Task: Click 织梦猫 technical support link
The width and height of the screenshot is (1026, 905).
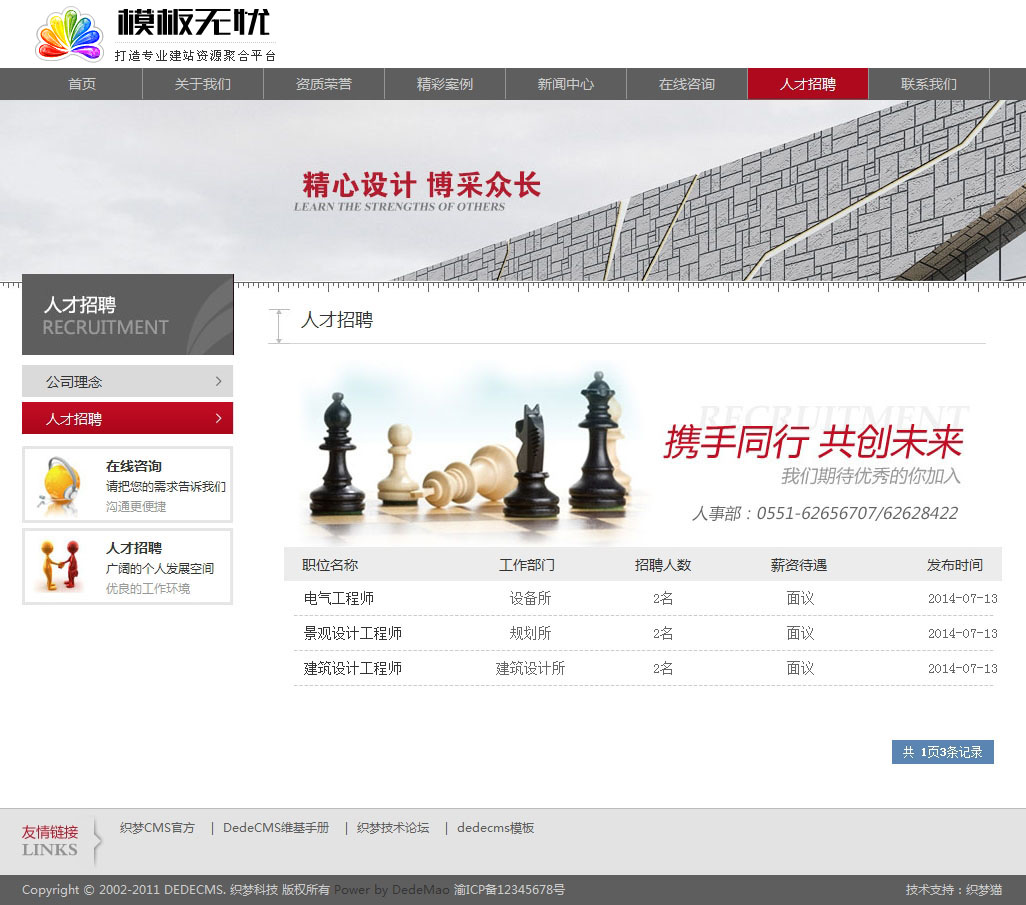Action: (x=983, y=890)
